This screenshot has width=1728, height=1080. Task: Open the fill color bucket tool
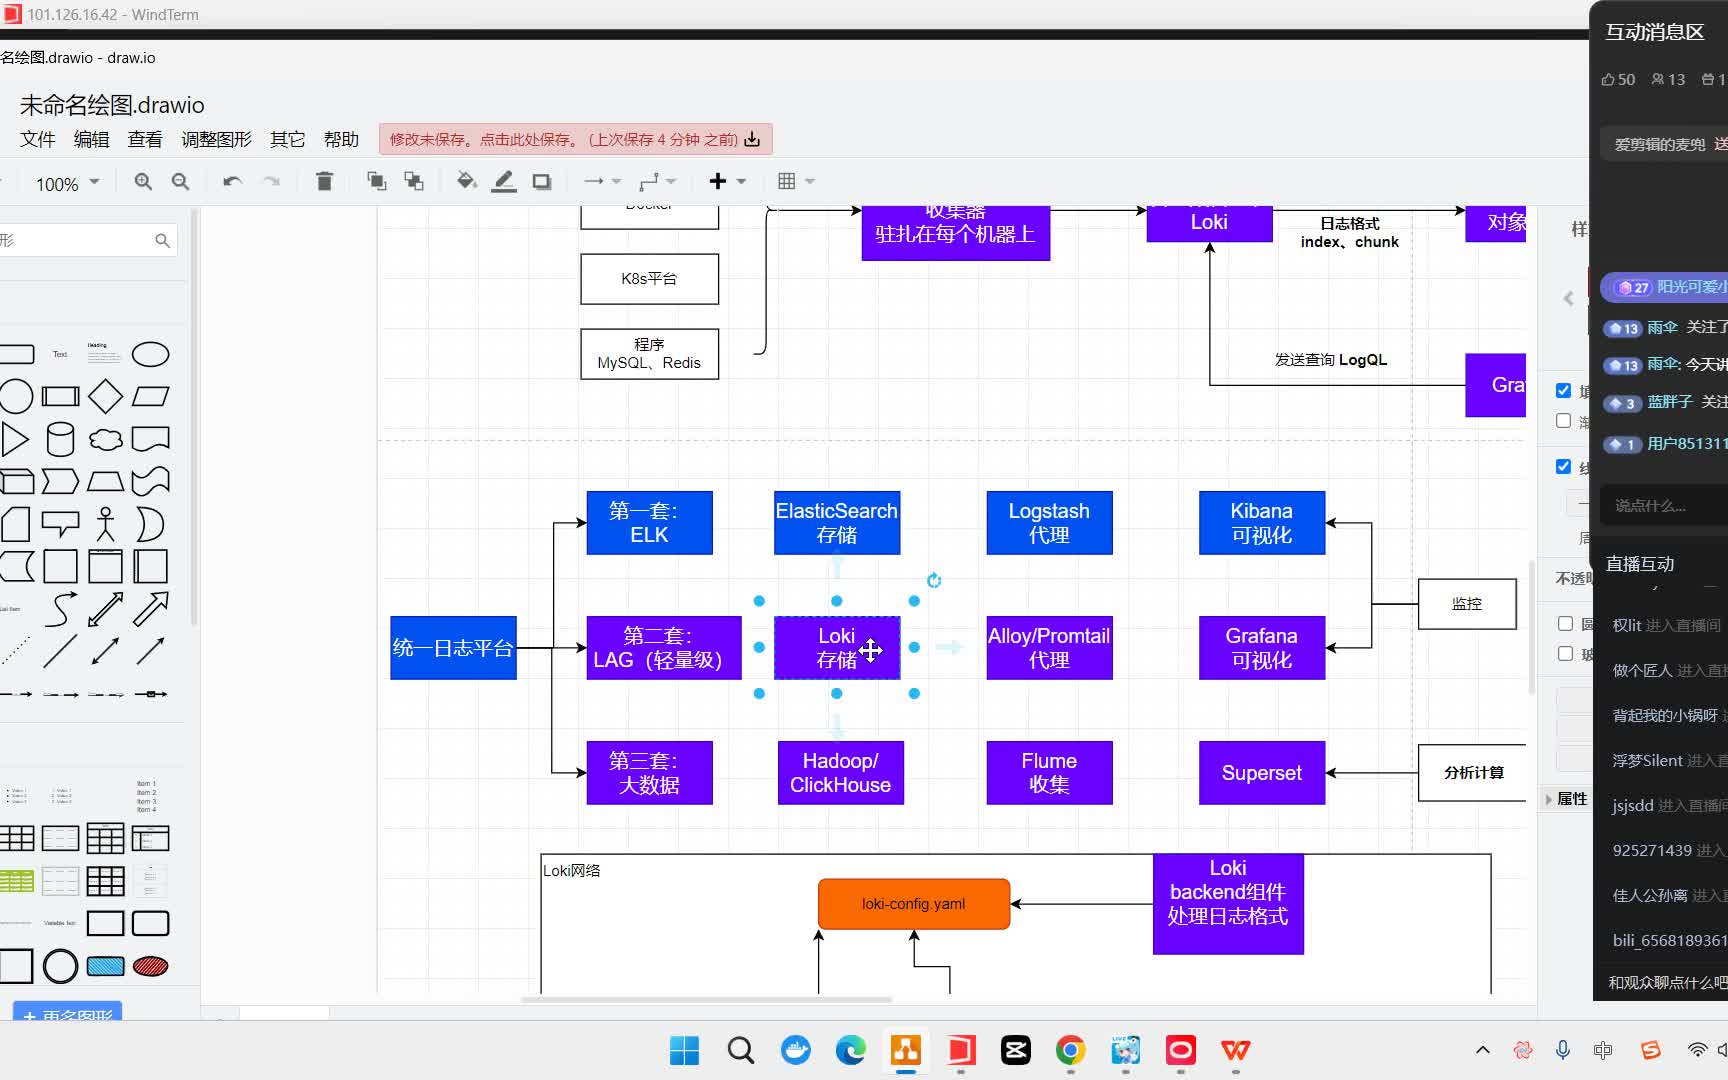click(x=466, y=181)
